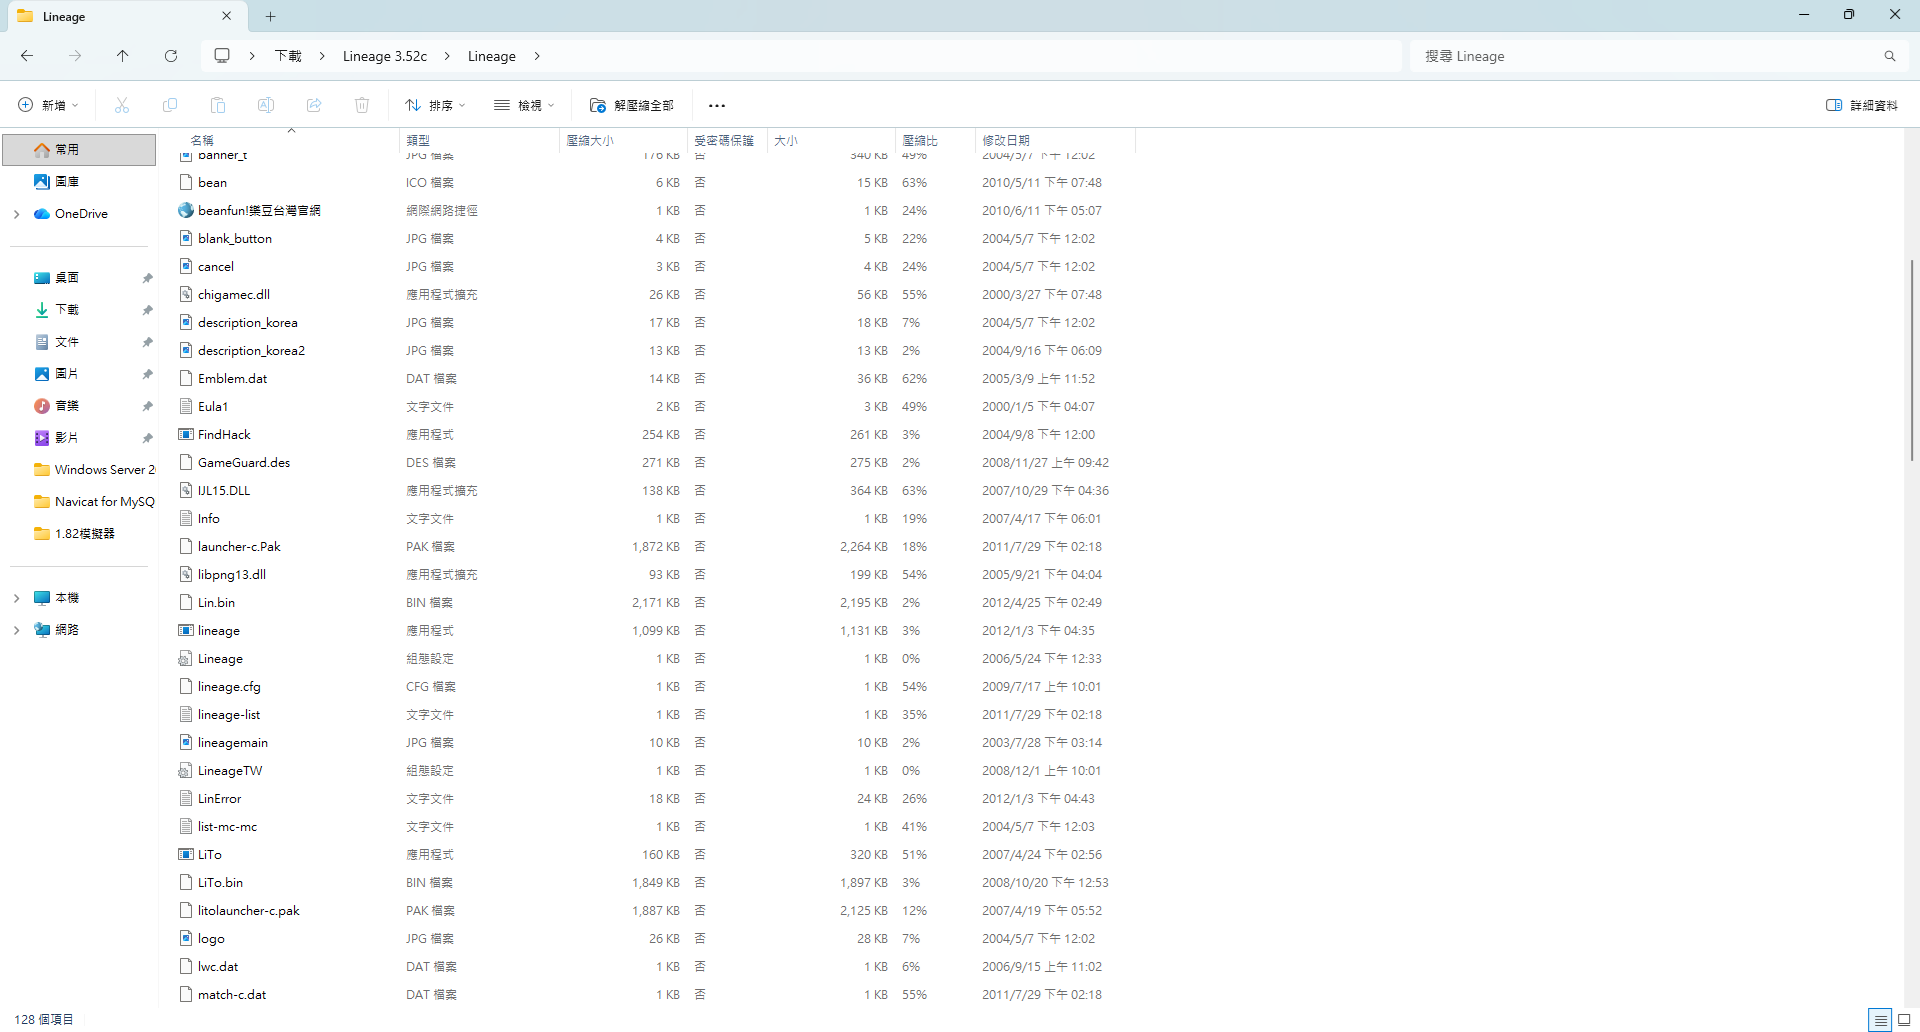Image resolution: width=1920 pixels, height=1032 pixels.
Task: Select the file description_korea2
Action: click(x=251, y=350)
